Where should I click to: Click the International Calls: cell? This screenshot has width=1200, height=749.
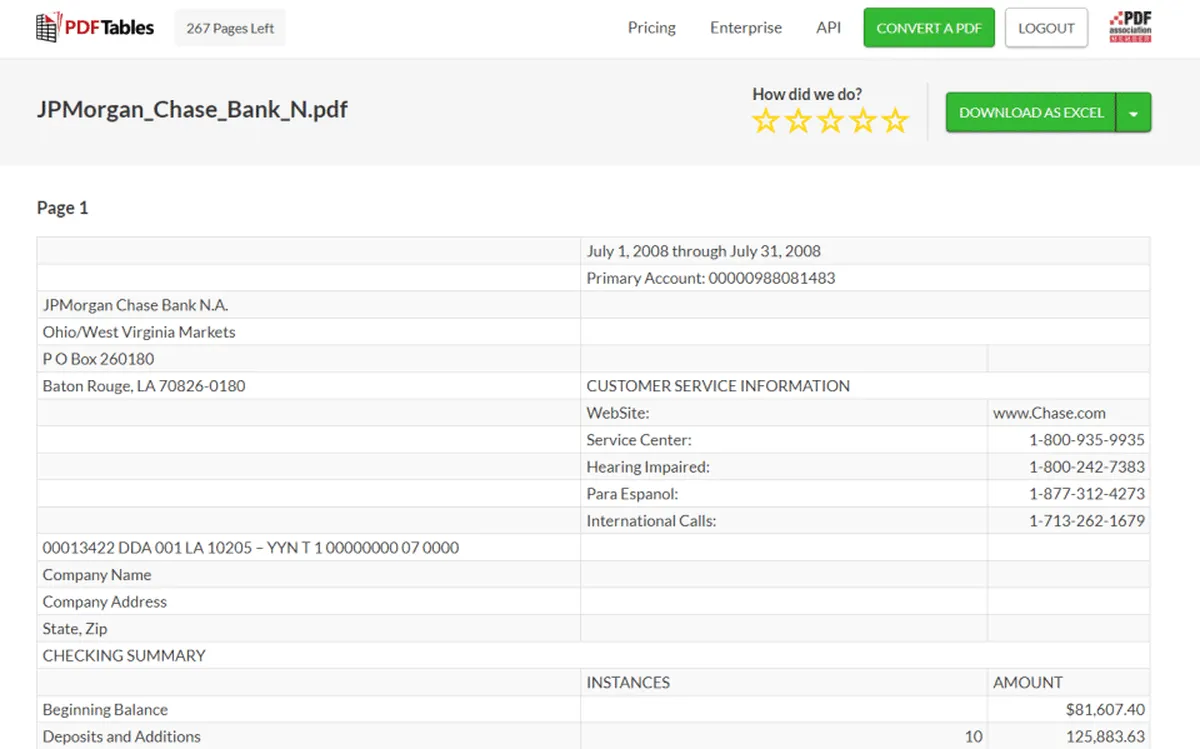[x=784, y=521]
